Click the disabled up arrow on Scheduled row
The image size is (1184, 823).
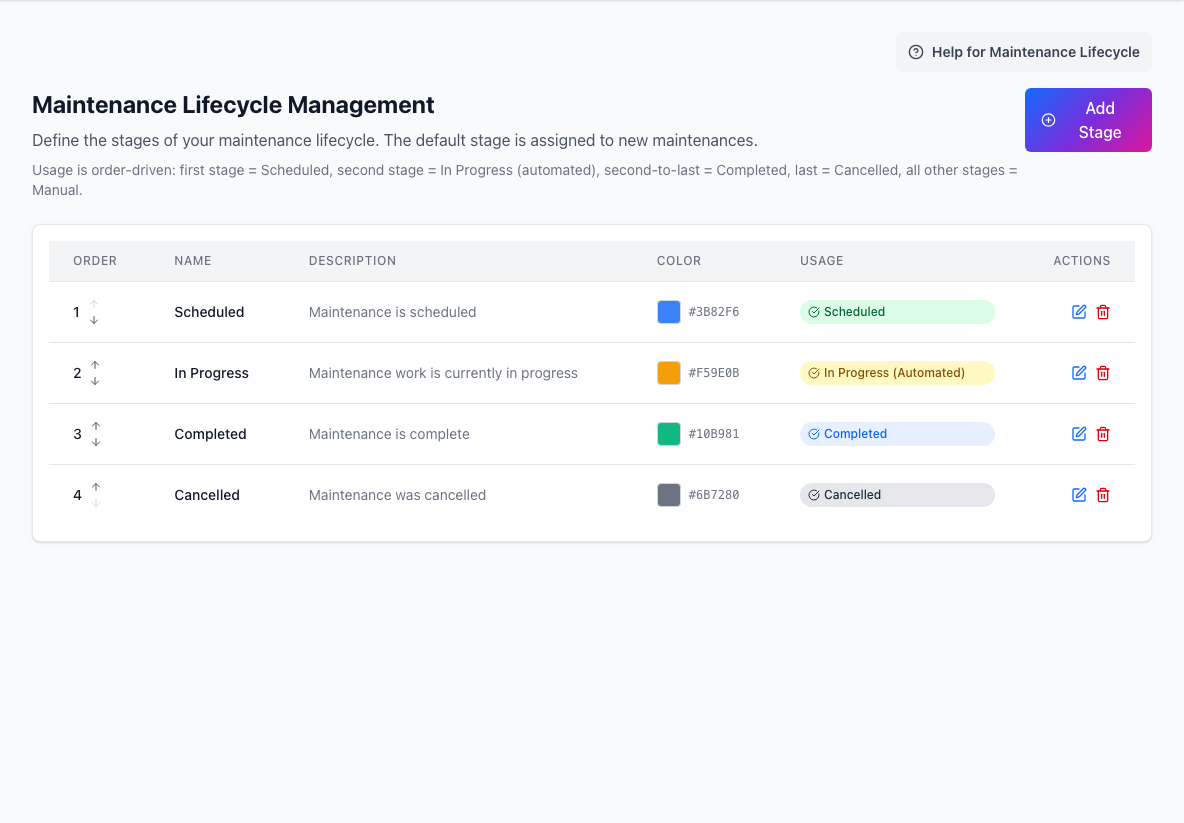pyautogui.click(x=94, y=304)
